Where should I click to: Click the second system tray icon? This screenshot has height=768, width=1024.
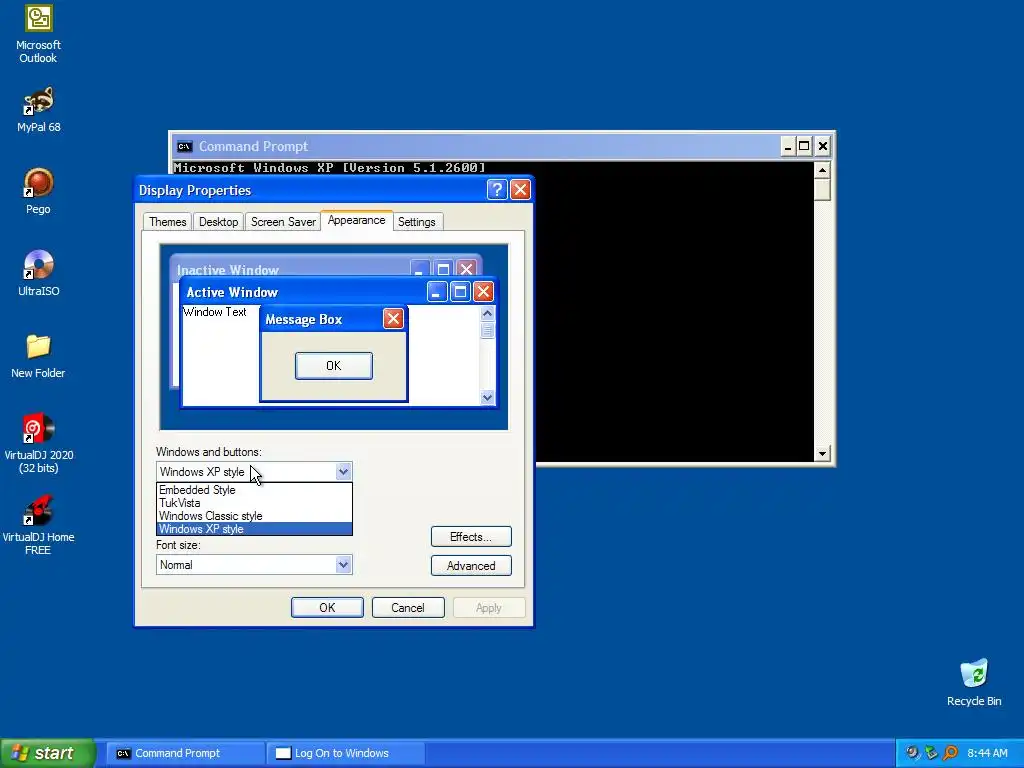(x=931, y=753)
